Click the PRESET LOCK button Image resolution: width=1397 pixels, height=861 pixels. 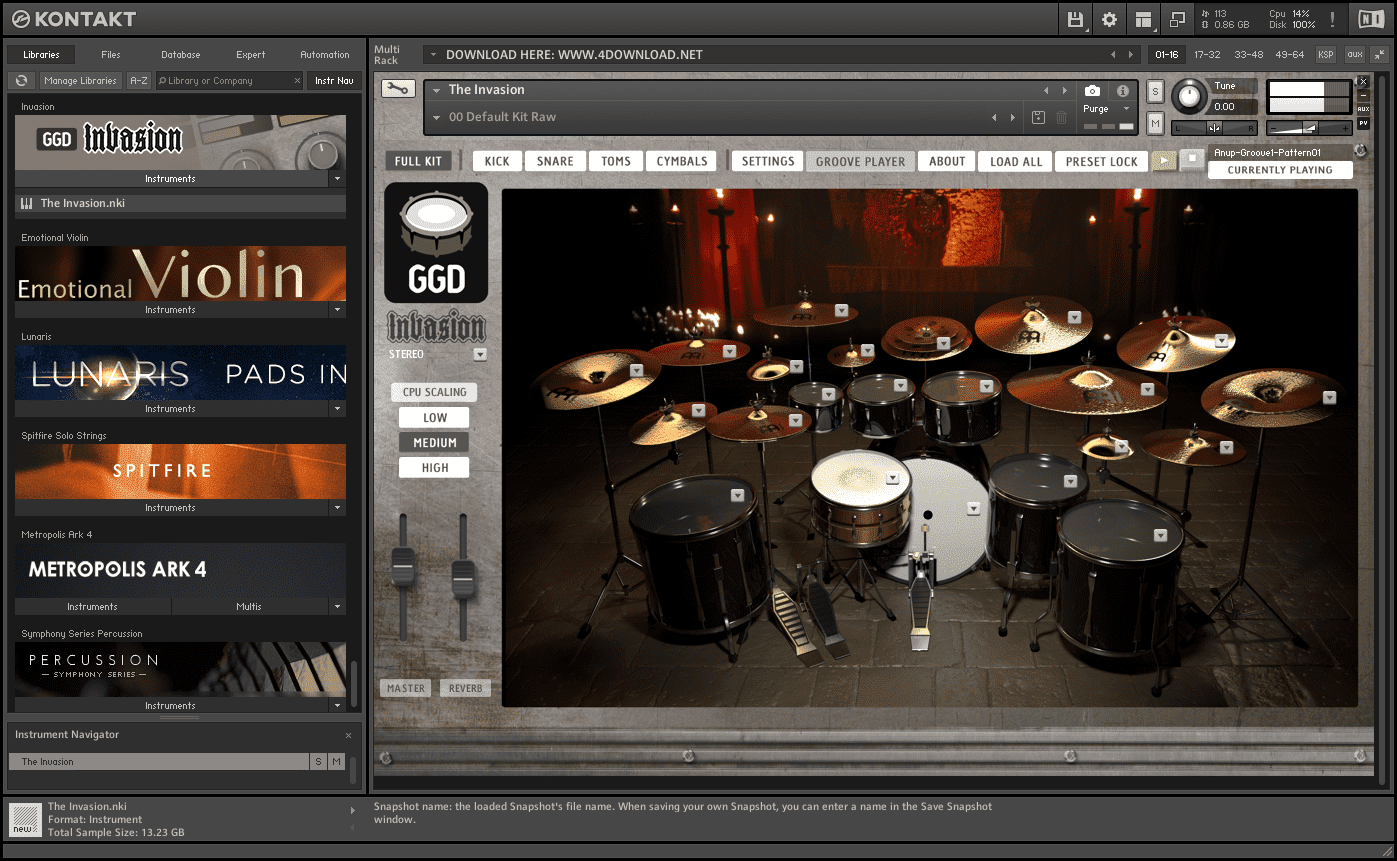click(x=1102, y=161)
